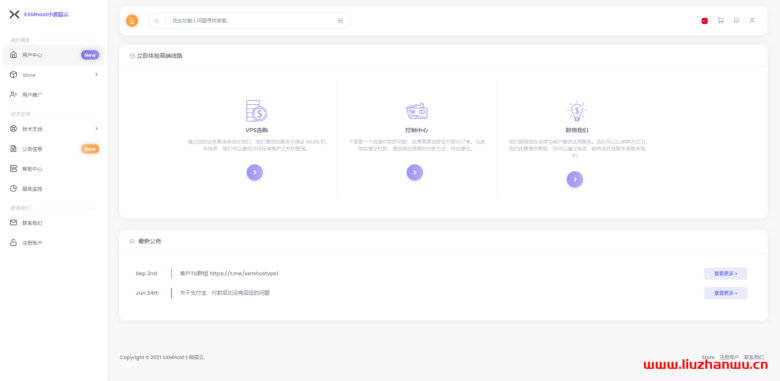Open the user account icon

point(752,20)
